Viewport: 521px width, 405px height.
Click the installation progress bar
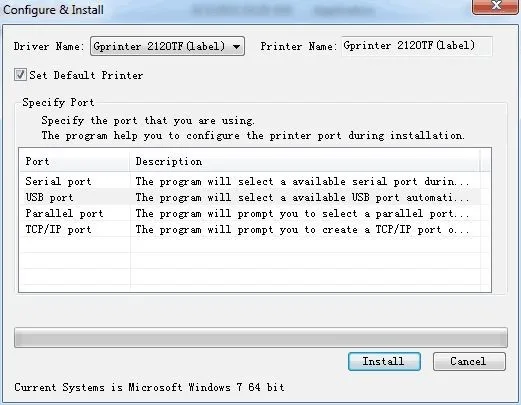[261, 337]
